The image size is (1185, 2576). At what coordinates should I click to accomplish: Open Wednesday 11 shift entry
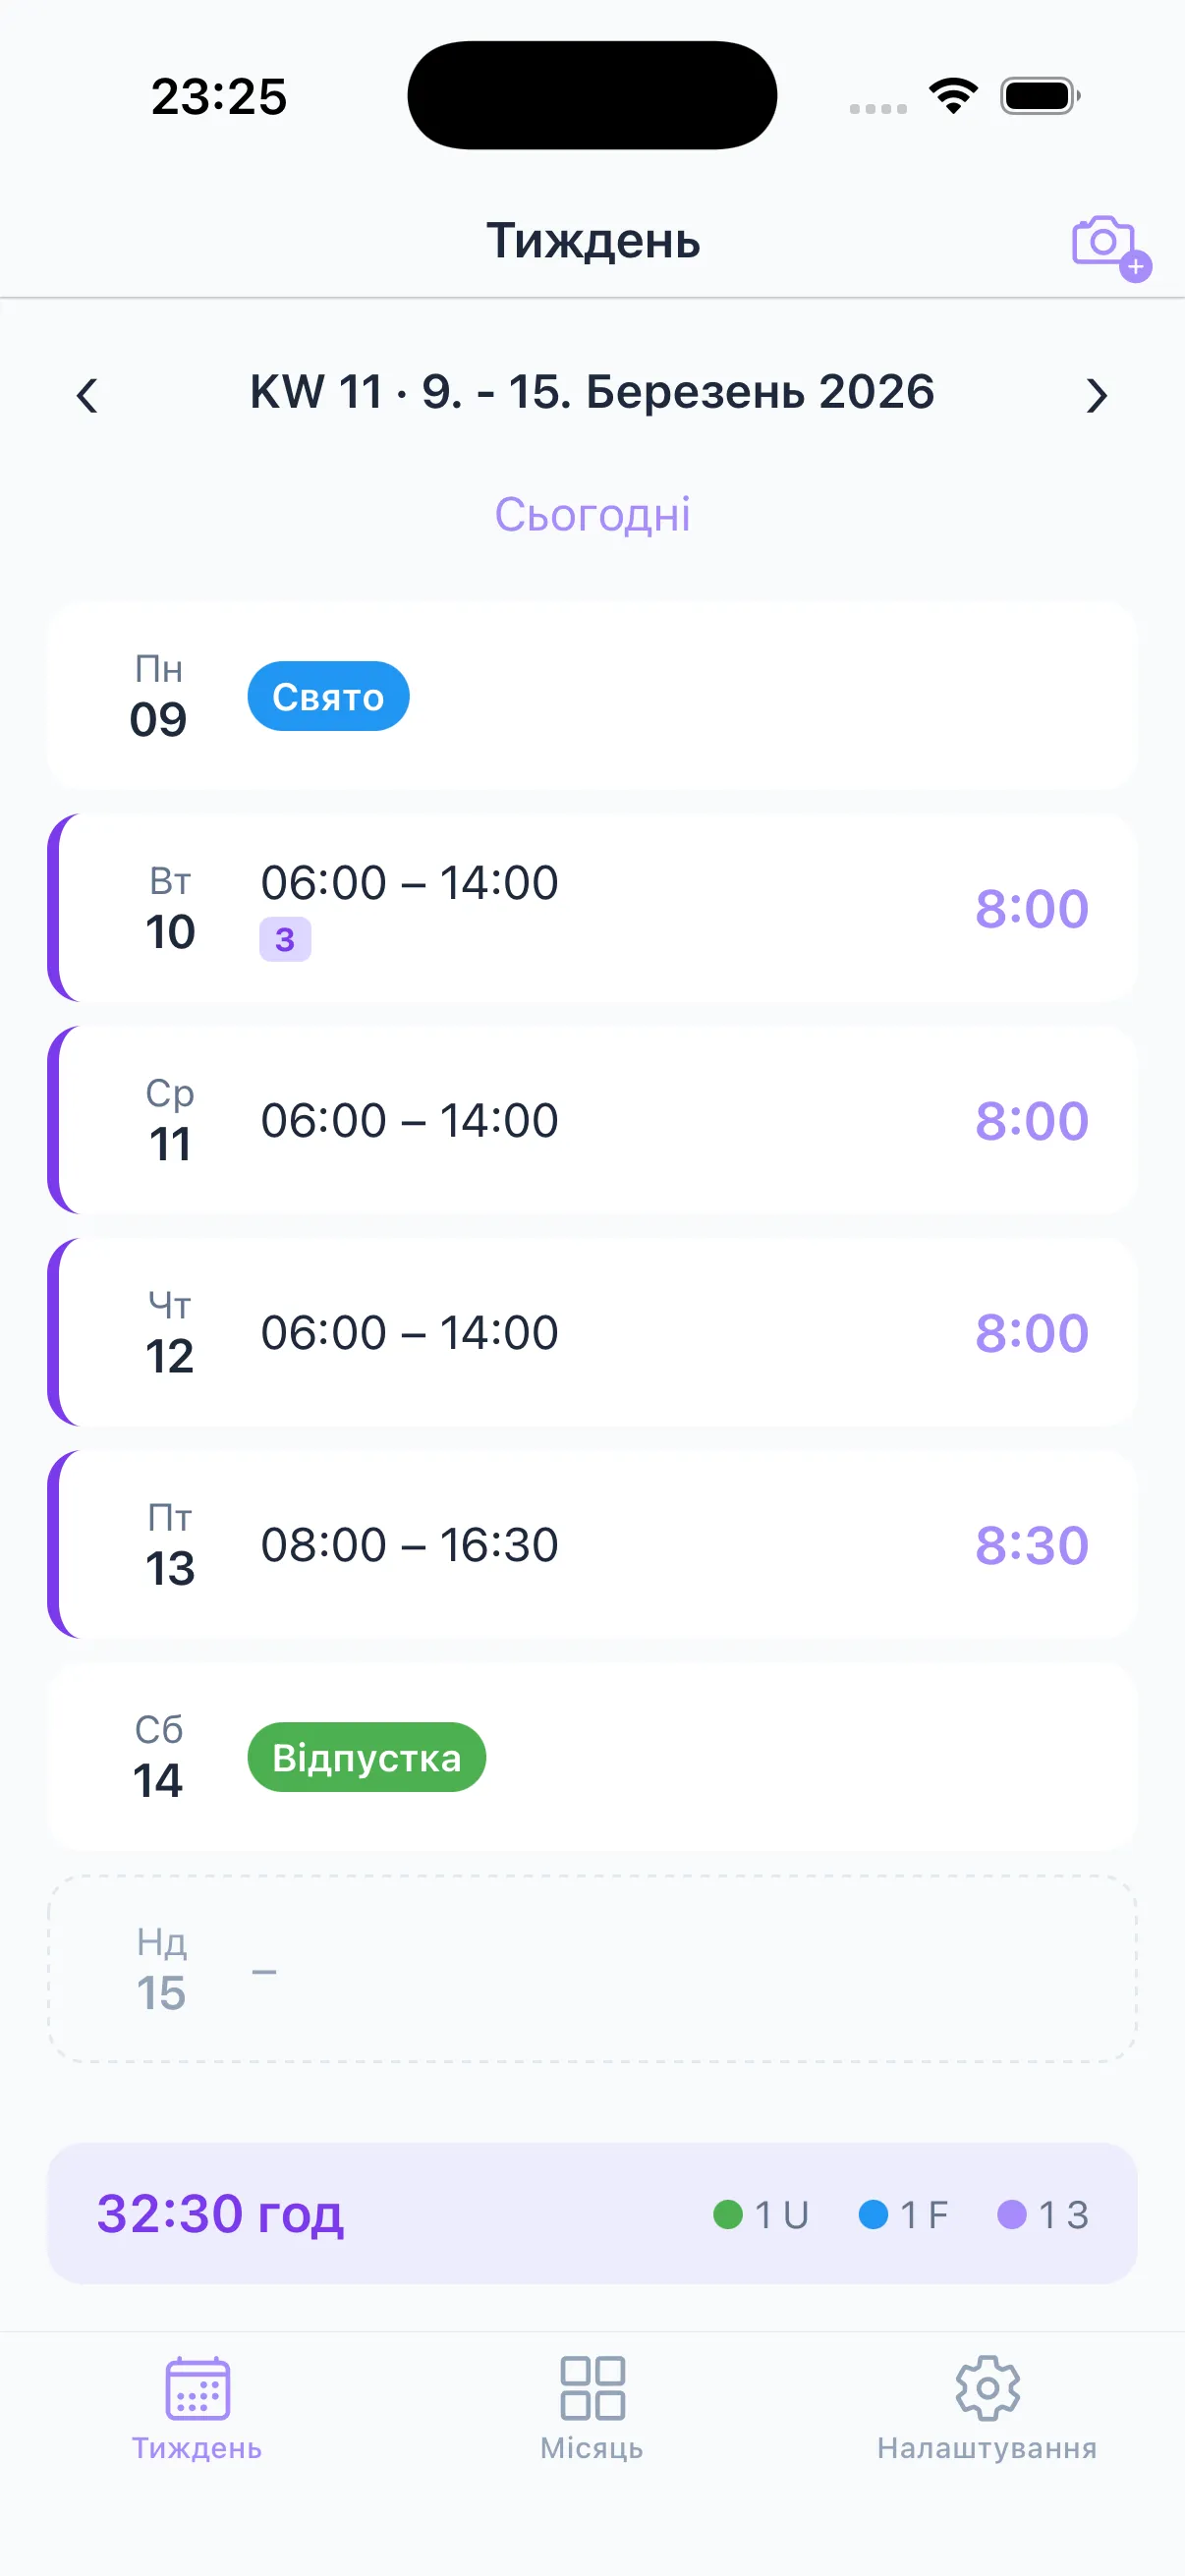(592, 1120)
